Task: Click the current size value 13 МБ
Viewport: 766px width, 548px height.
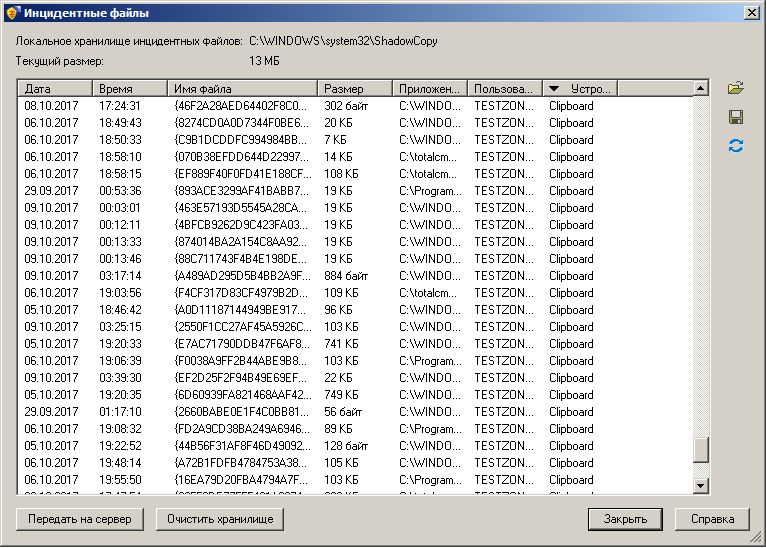Action: (264, 61)
